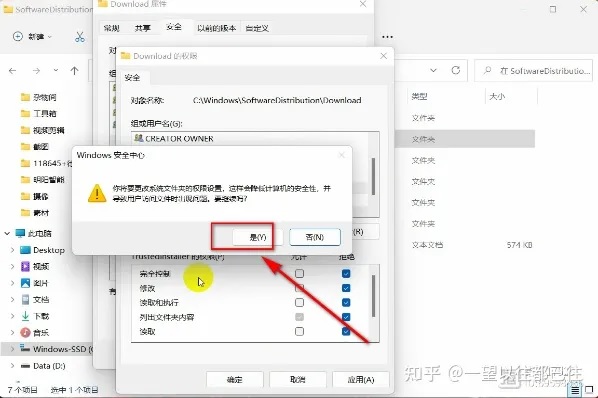Screen dimensions: 598x398
Task: Switch to the 共享 tab in properties
Action: tap(143, 28)
